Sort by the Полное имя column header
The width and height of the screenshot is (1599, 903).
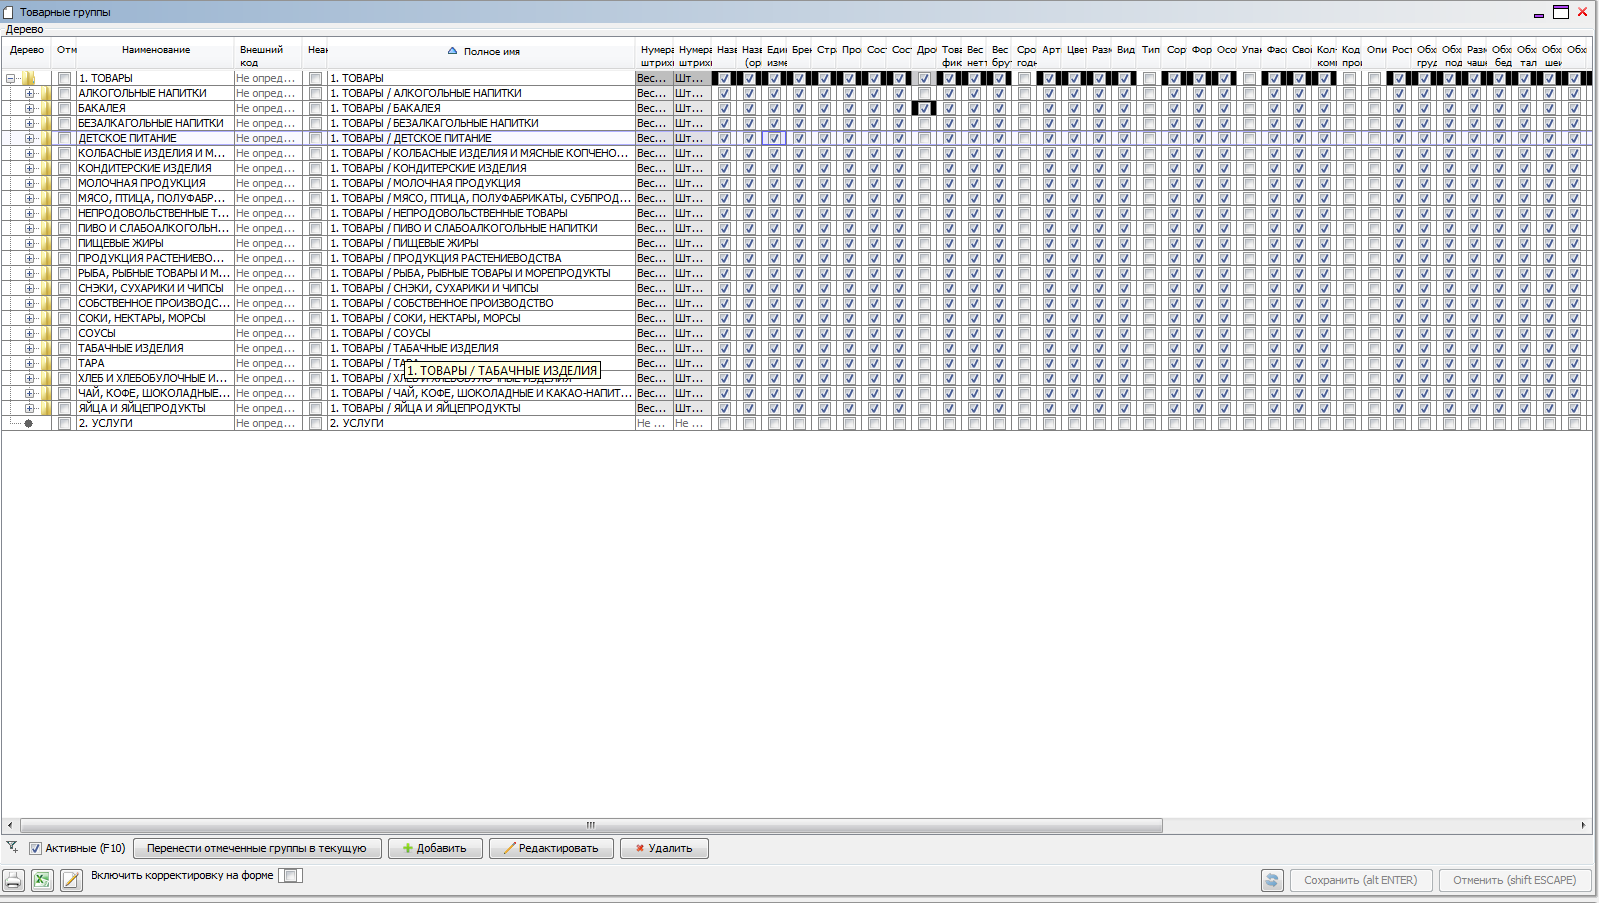tap(491, 51)
